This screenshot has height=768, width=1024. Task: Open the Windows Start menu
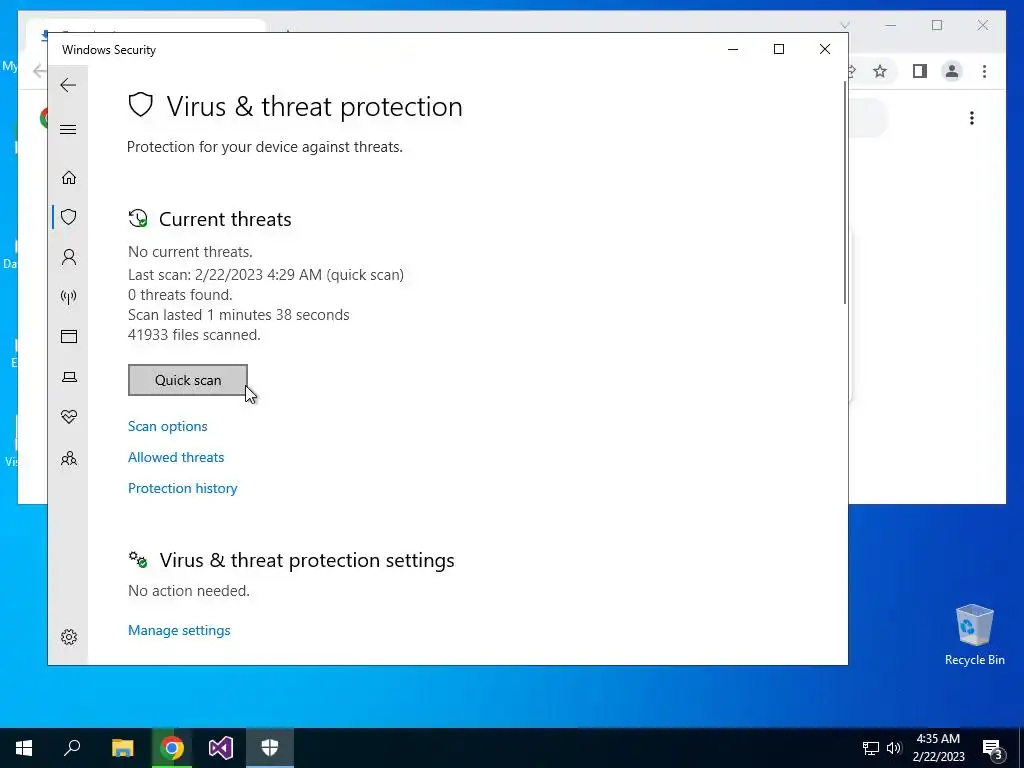[24, 748]
